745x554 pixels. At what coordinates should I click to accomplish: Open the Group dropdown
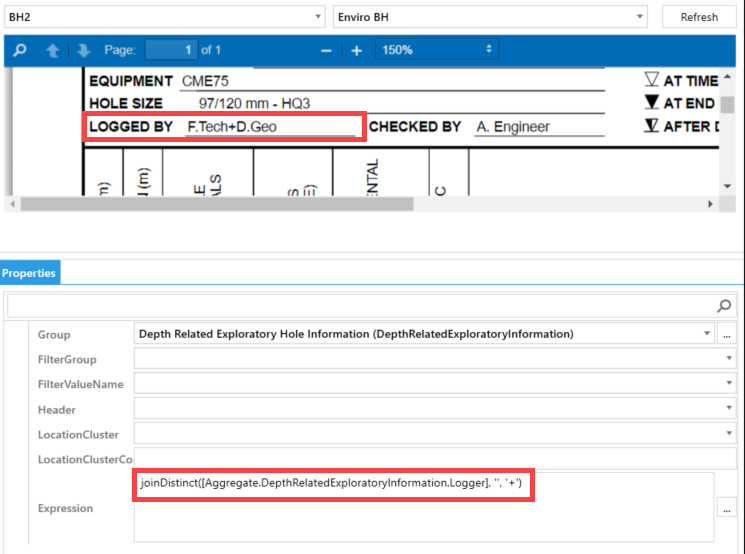point(424,334)
